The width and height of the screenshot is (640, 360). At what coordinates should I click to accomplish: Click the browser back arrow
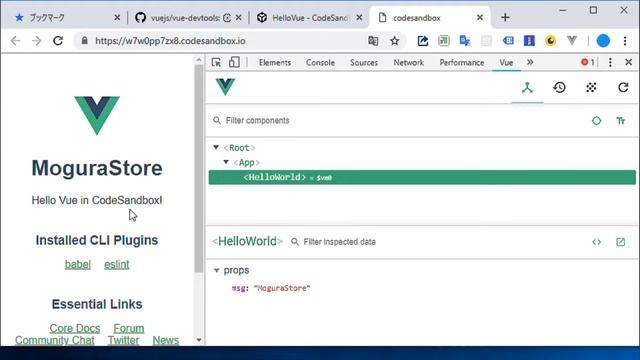(16, 41)
